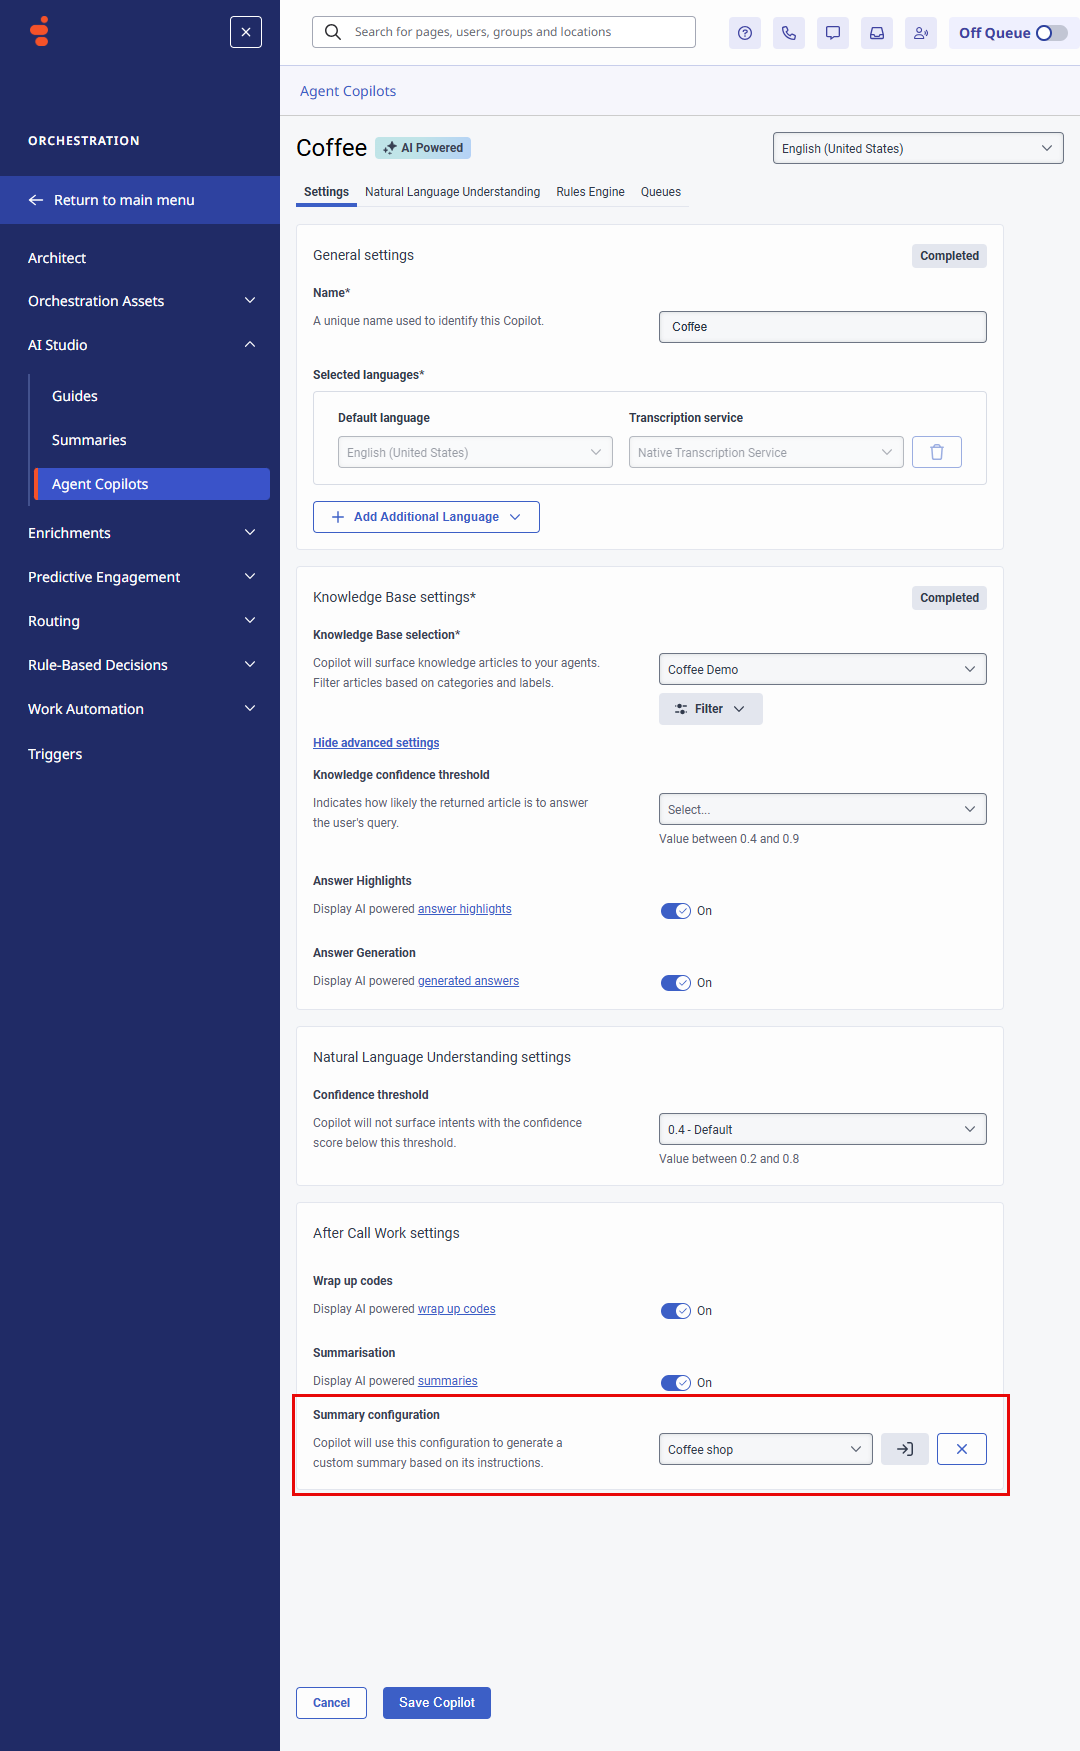Toggle off Wrap up codes

[676, 1311]
